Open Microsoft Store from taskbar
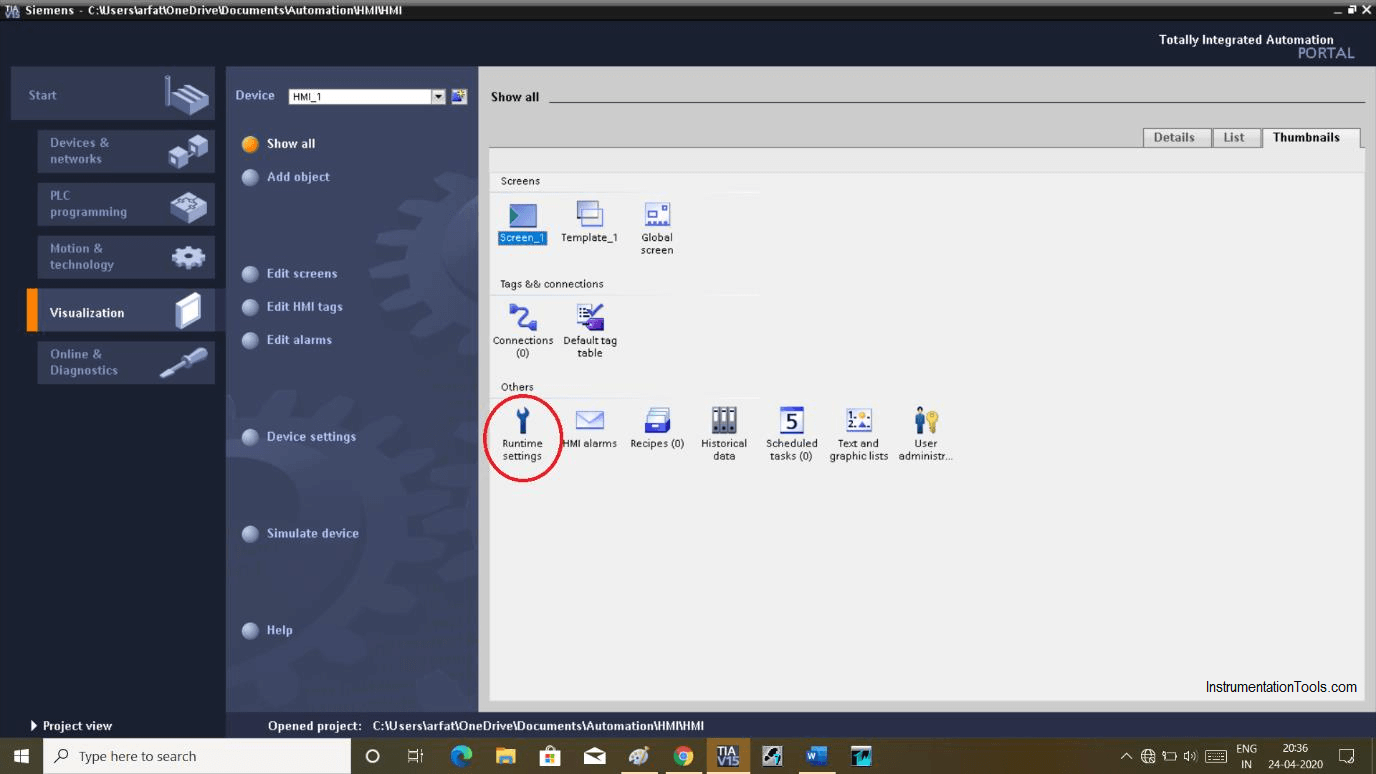 pyautogui.click(x=550, y=756)
